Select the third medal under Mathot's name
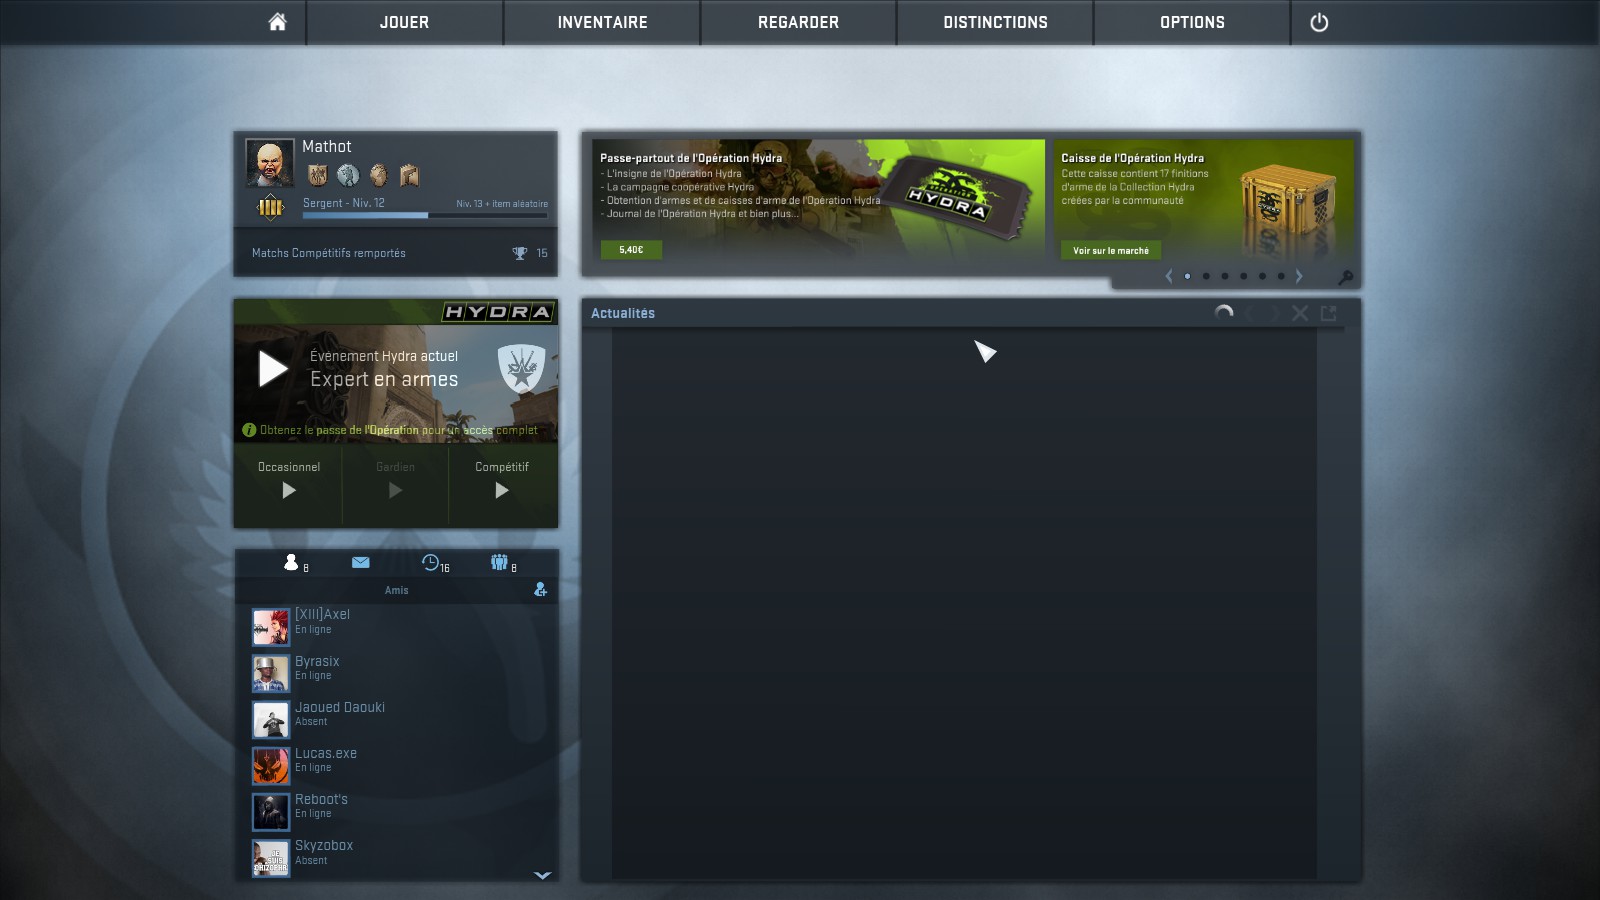This screenshot has height=900, width=1600. pyautogui.click(x=378, y=175)
